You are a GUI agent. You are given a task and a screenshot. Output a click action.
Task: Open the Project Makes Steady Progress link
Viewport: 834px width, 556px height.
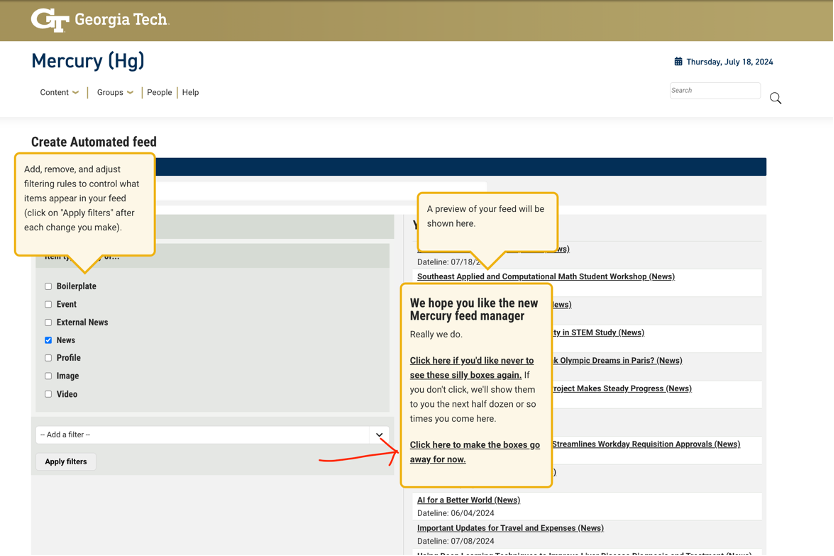(x=622, y=388)
